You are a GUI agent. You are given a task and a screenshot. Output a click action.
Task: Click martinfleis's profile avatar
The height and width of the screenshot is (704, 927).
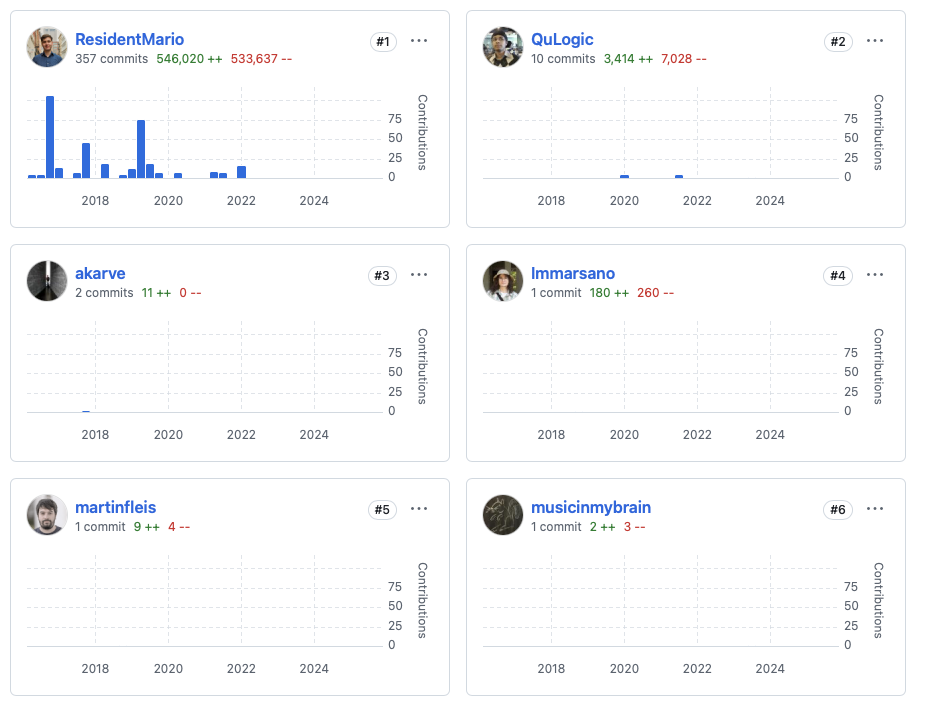tap(47, 515)
